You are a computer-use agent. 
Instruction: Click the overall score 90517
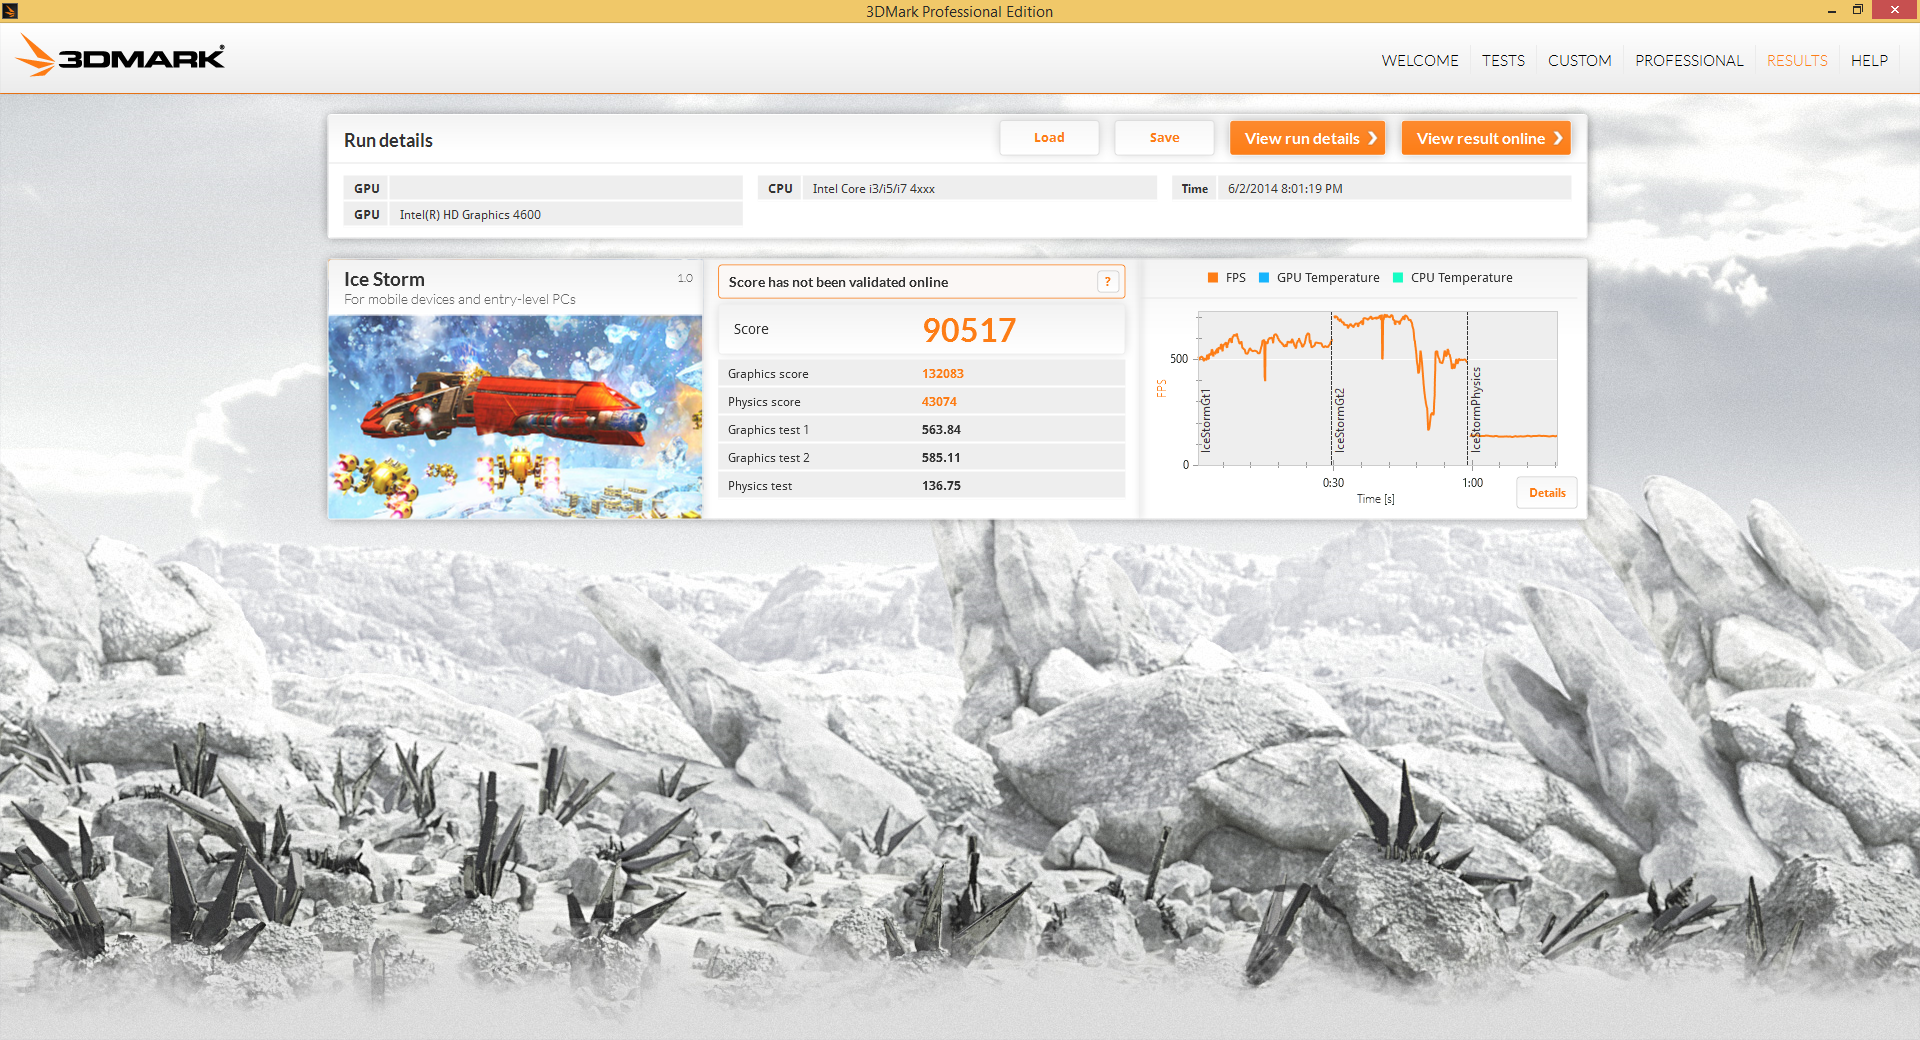point(969,330)
